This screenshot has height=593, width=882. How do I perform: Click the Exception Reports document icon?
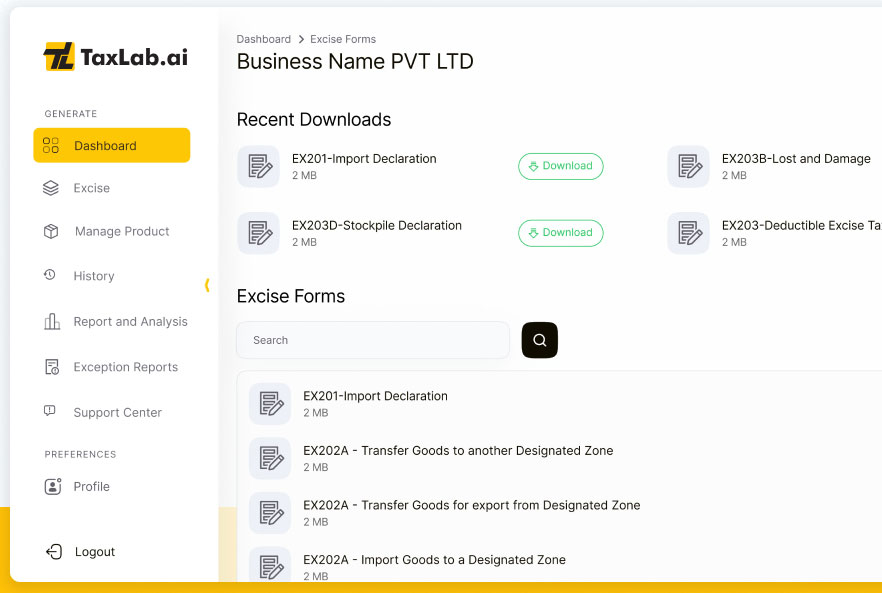click(x=52, y=367)
